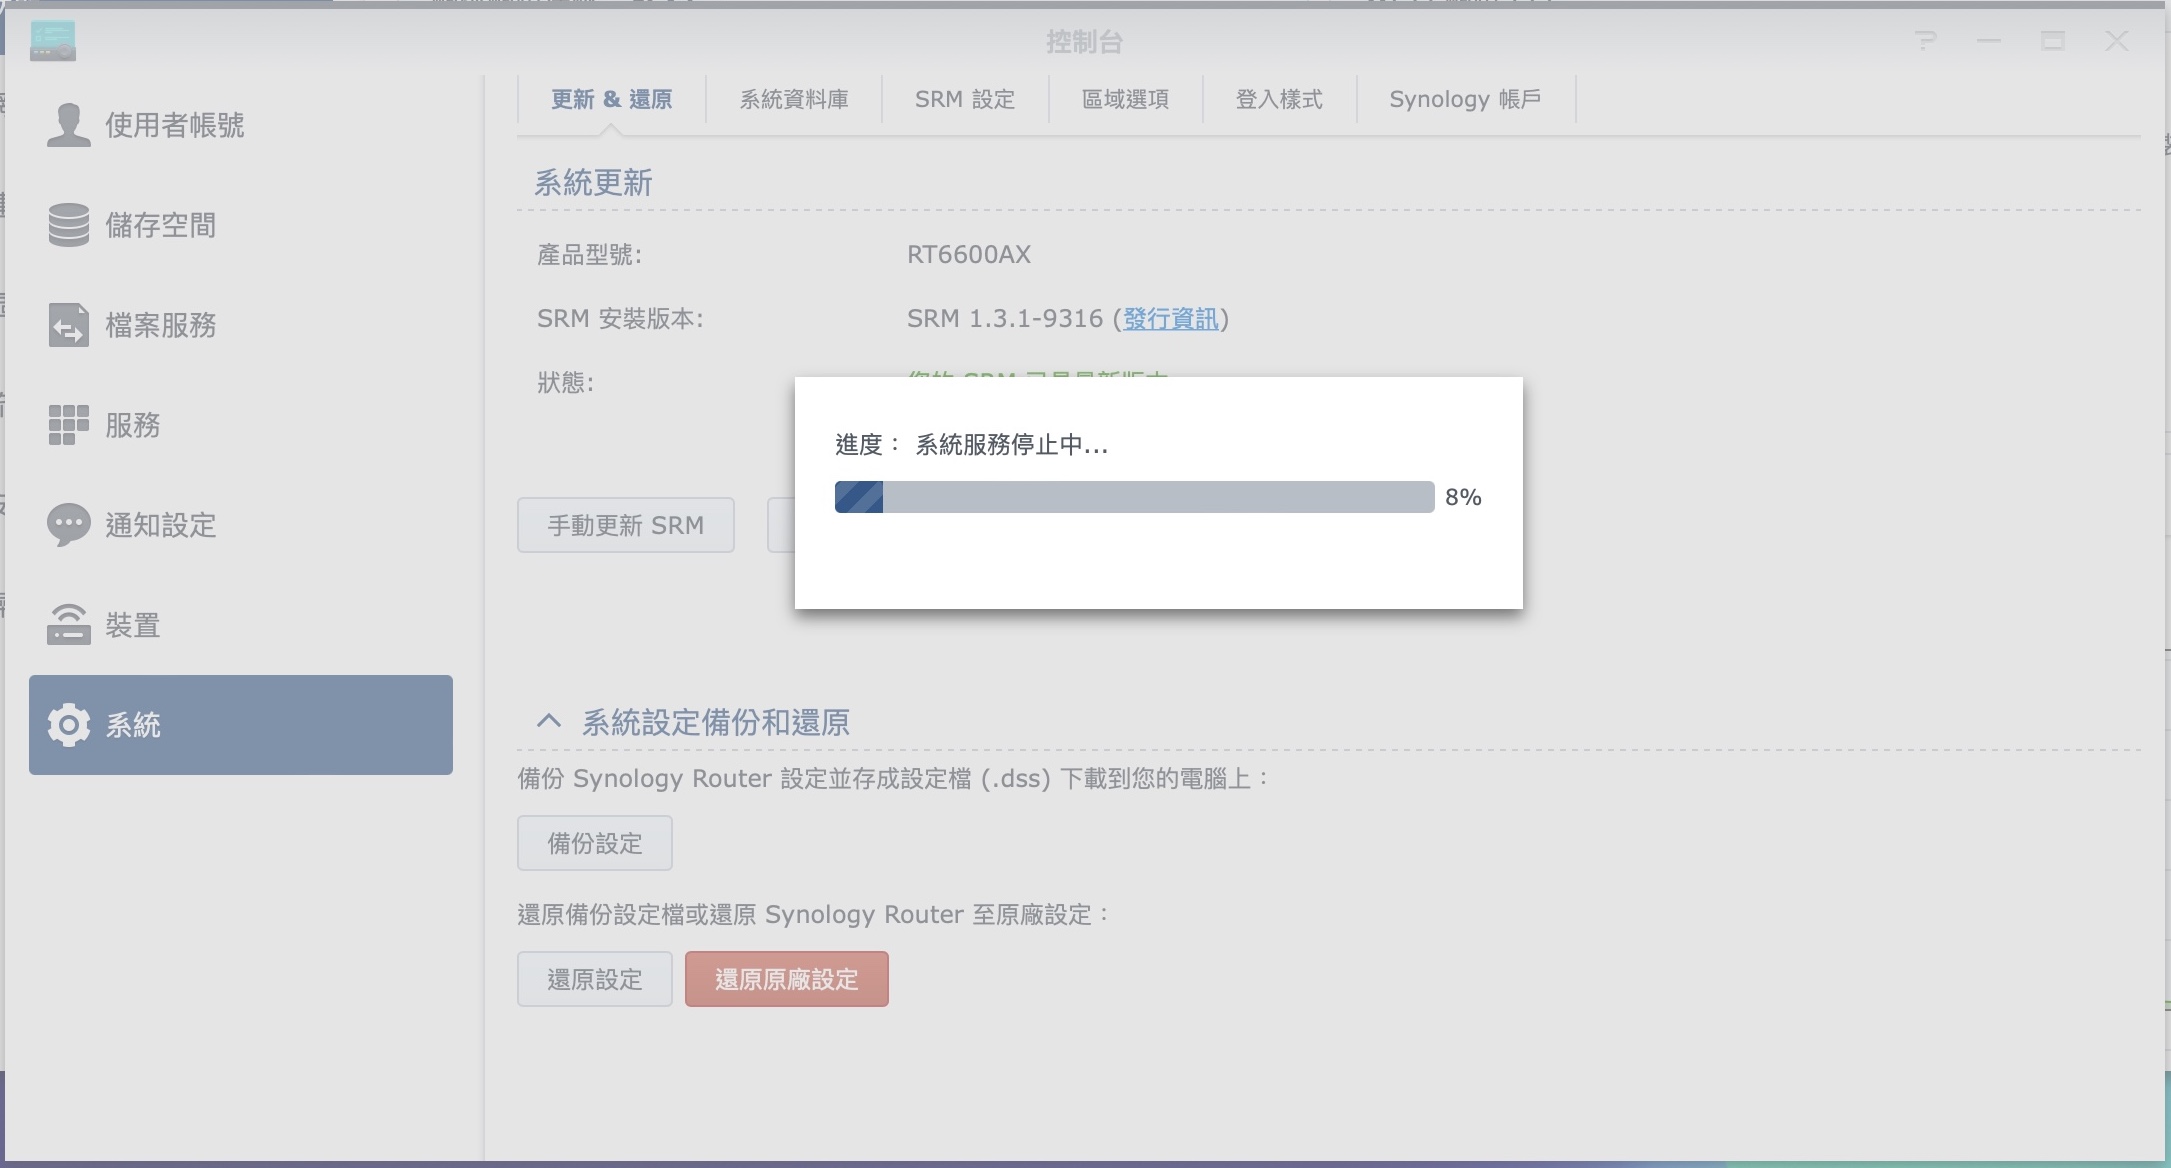Select the Synology 帳戶 tab

pos(1465,99)
